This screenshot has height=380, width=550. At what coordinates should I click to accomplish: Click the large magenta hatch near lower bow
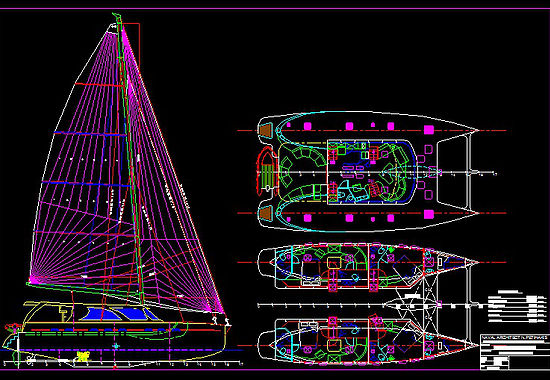[429, 214]
